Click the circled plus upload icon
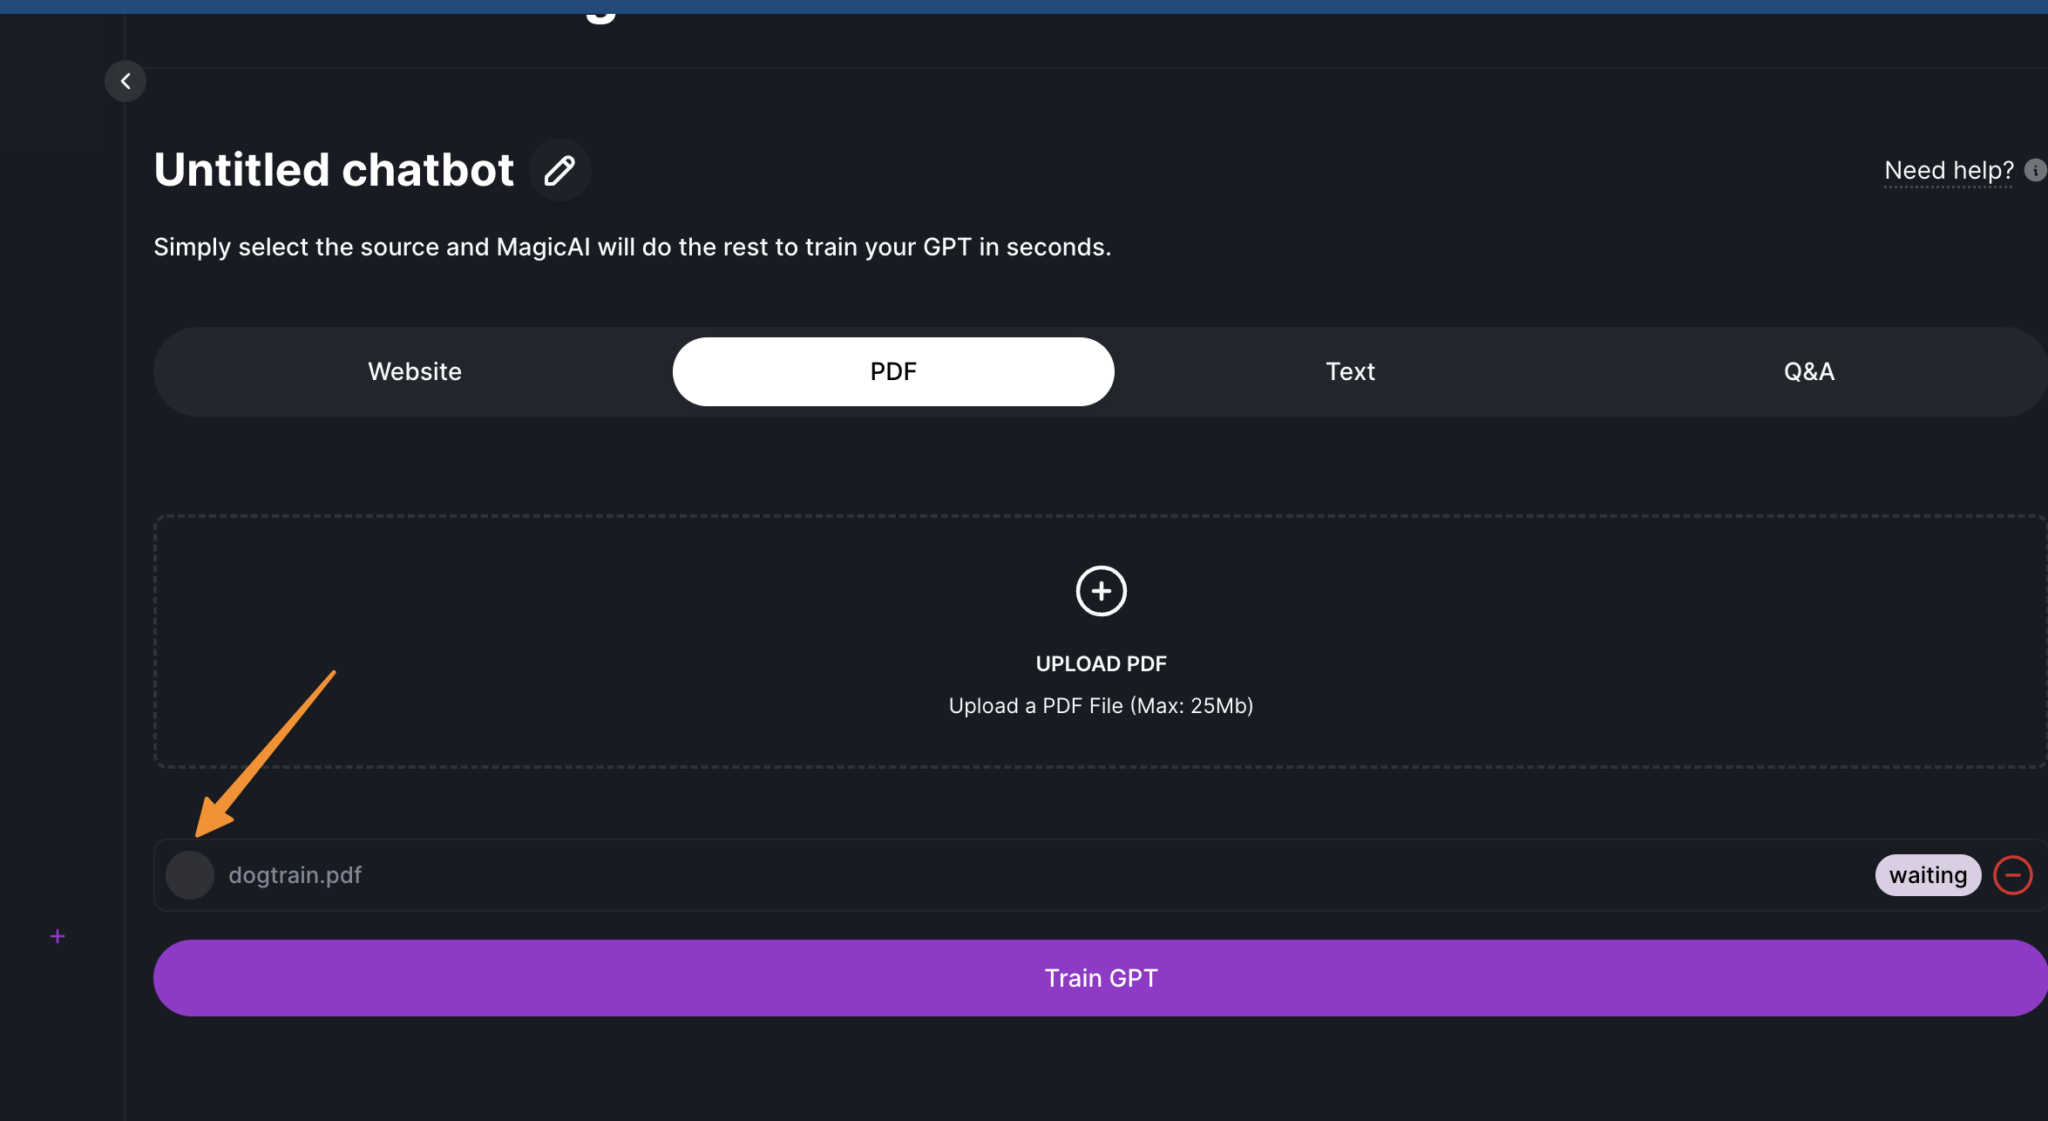Screen dimensions: 2048x1121 point(1101,591)
